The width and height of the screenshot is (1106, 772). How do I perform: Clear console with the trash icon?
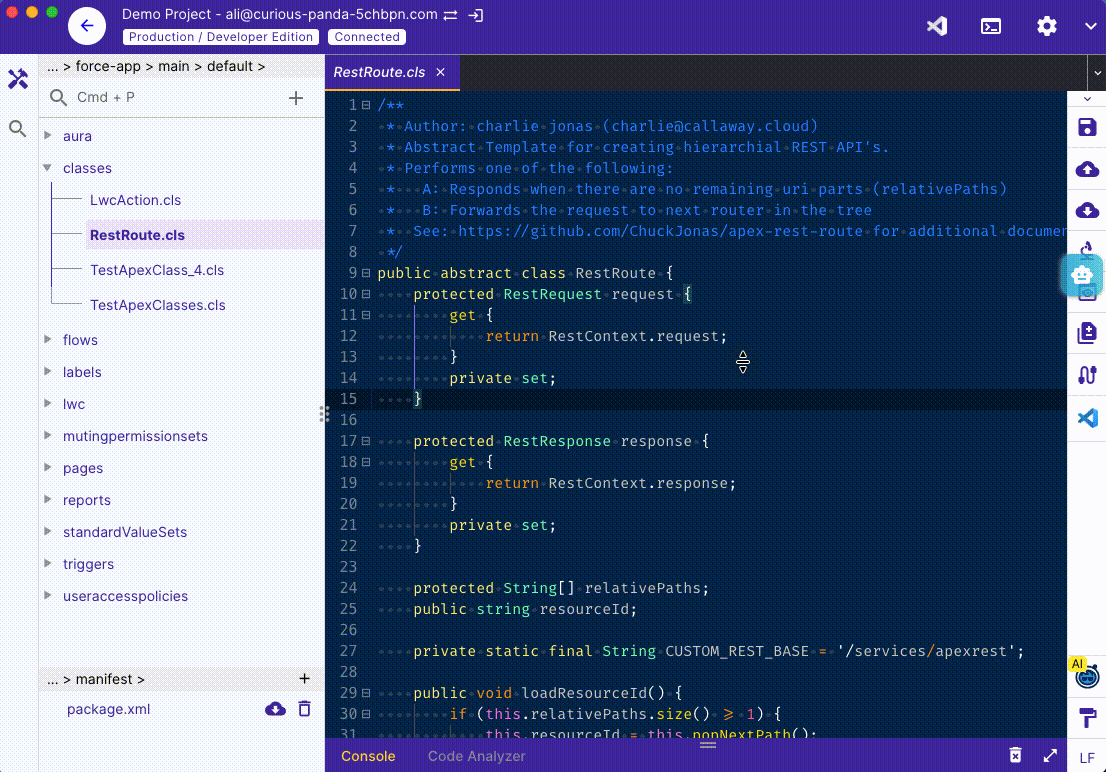point(1015,755)
